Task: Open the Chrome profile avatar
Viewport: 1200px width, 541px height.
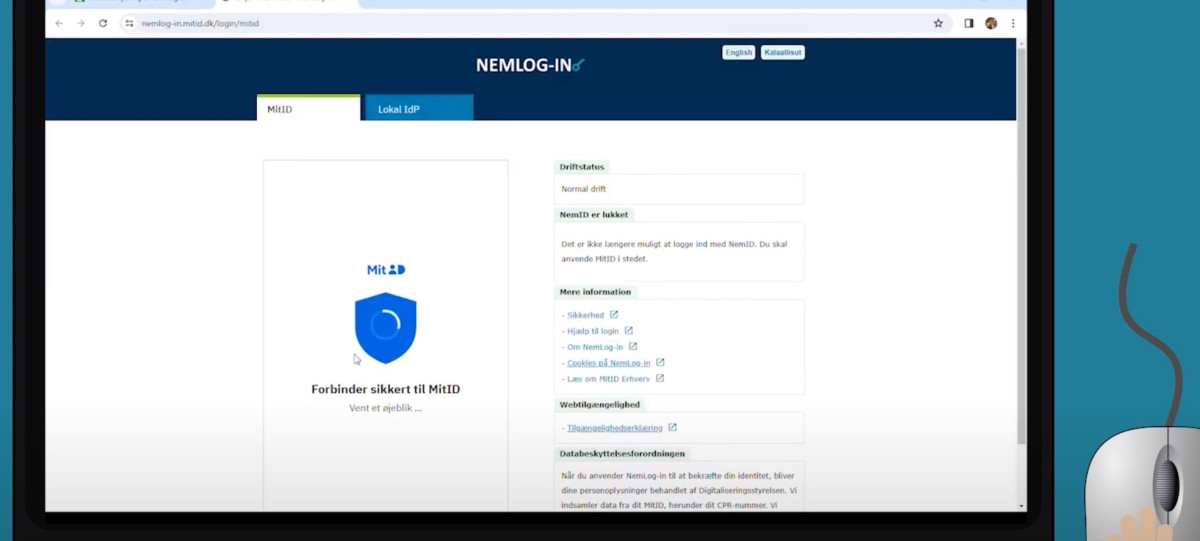Action: pos(991,23)
